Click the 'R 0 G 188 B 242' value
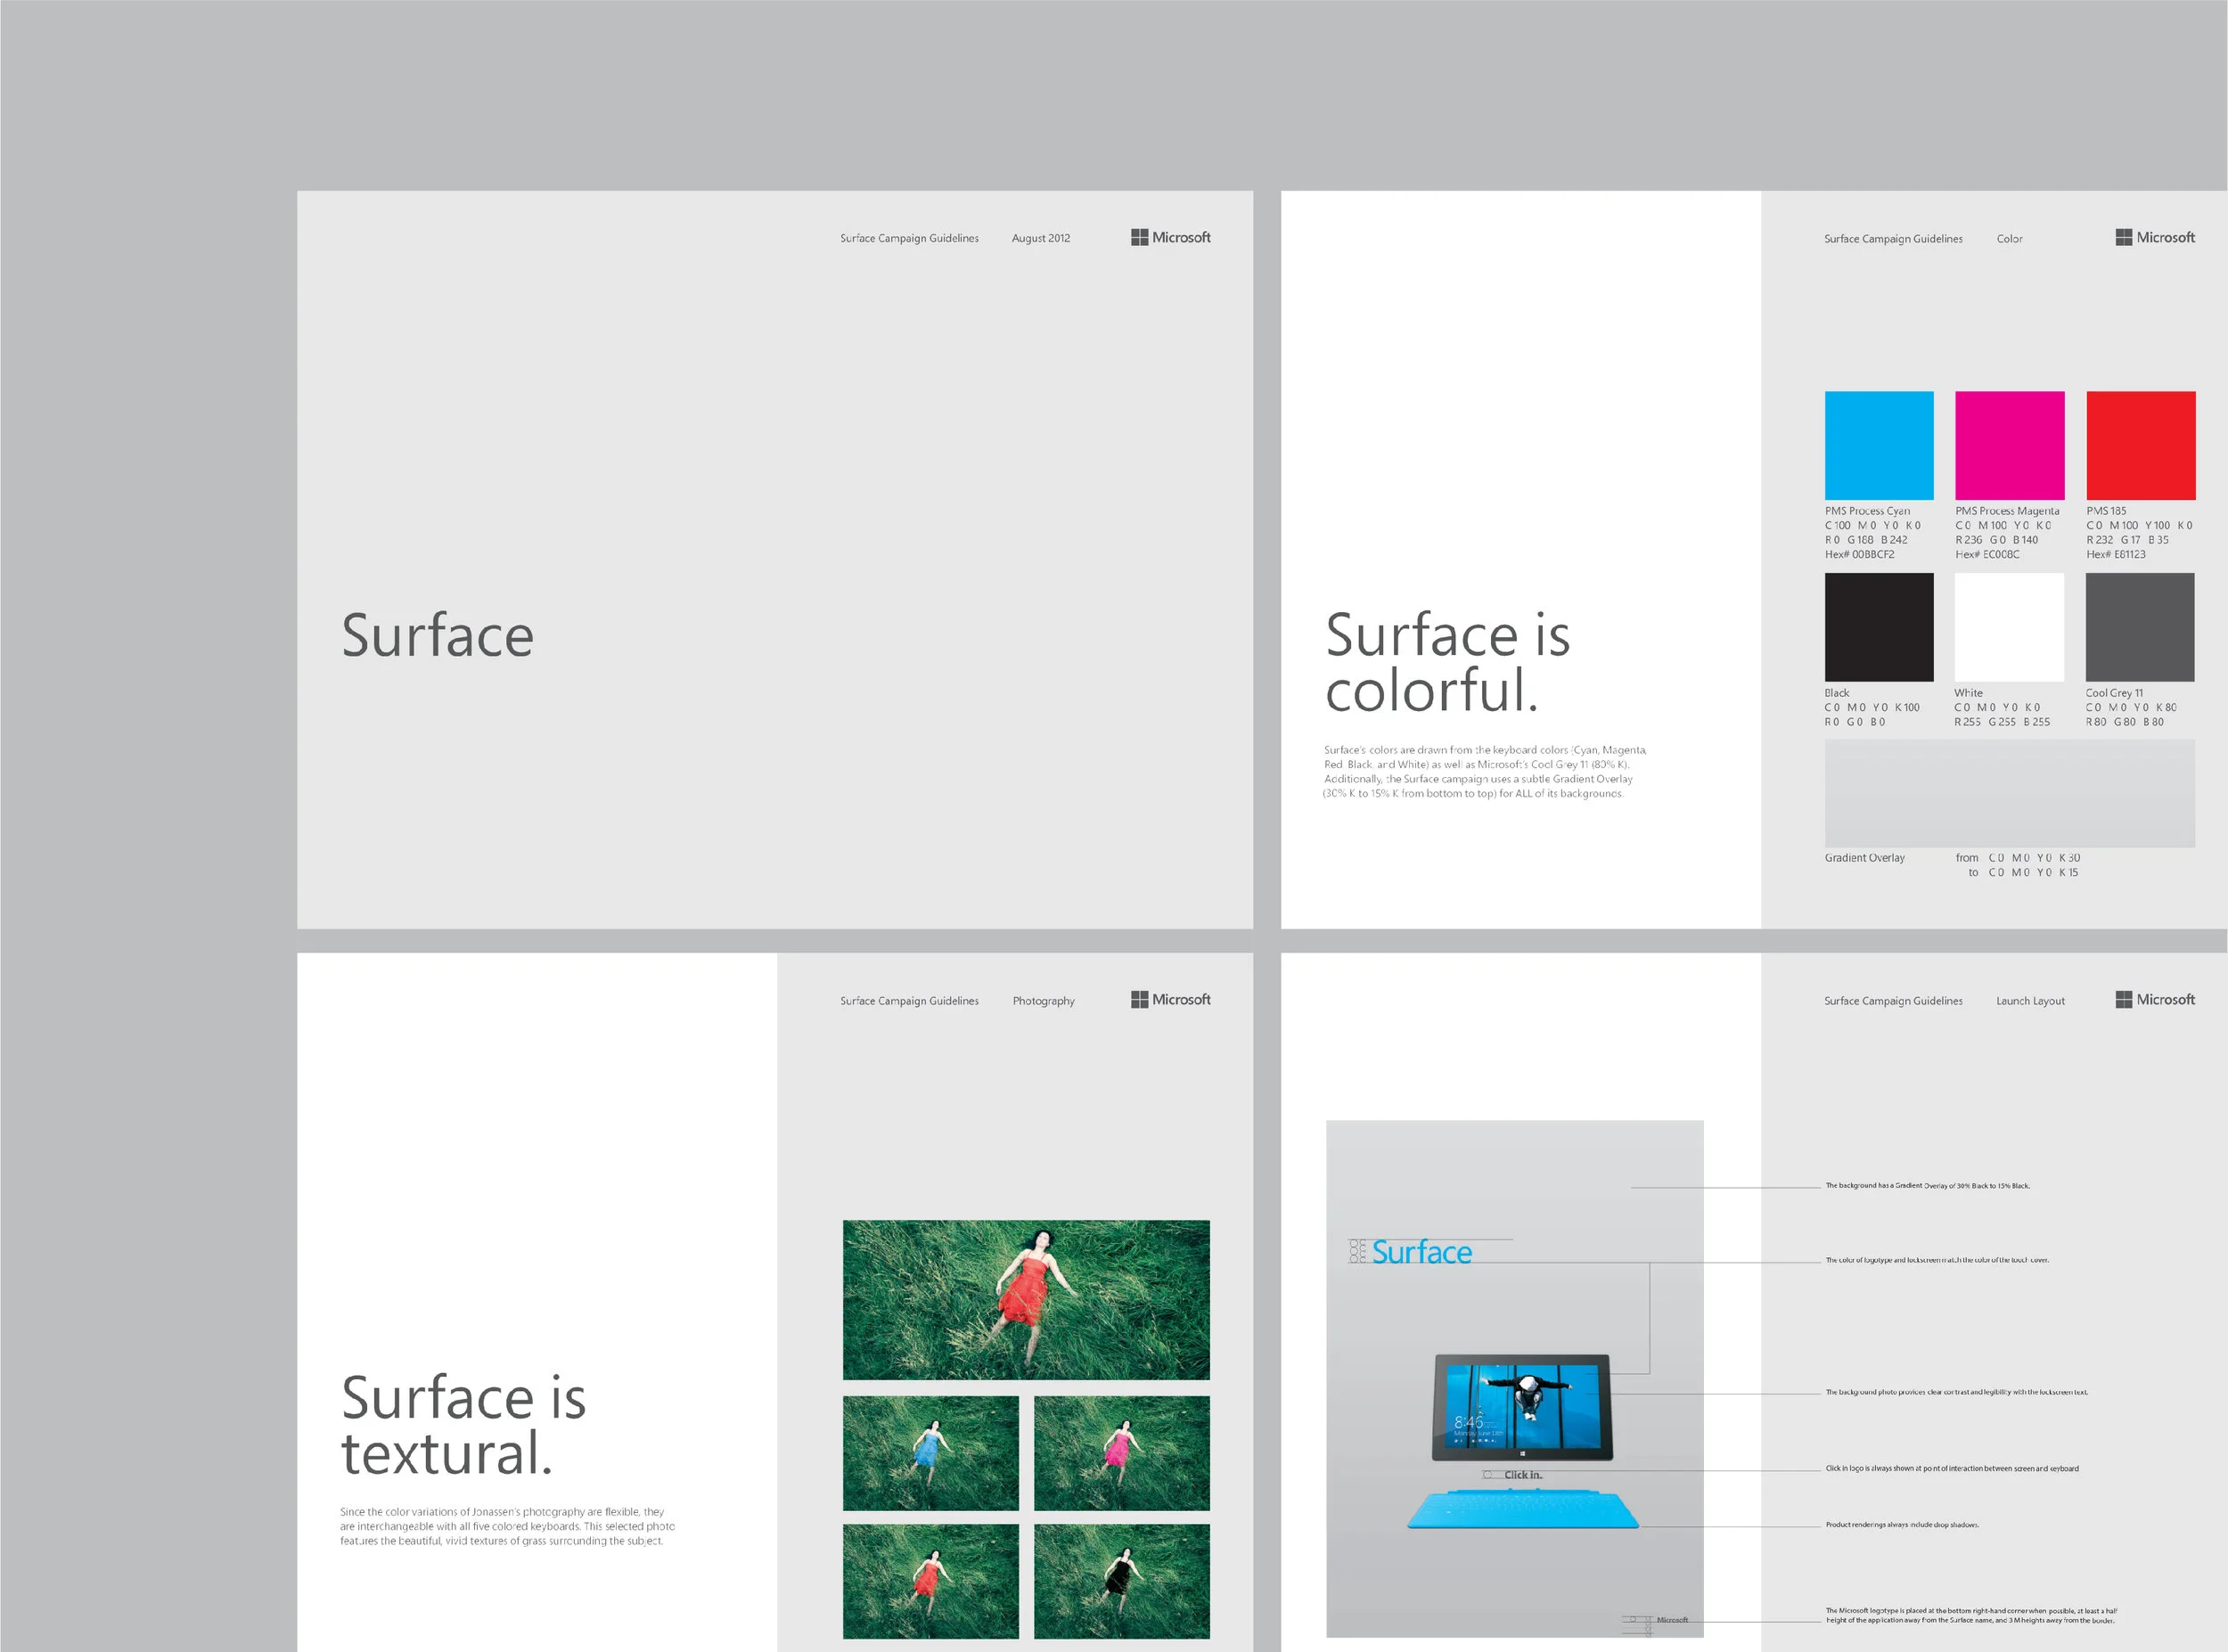The height and width of the screenshot is (1652, 2228). point(1866,540)
